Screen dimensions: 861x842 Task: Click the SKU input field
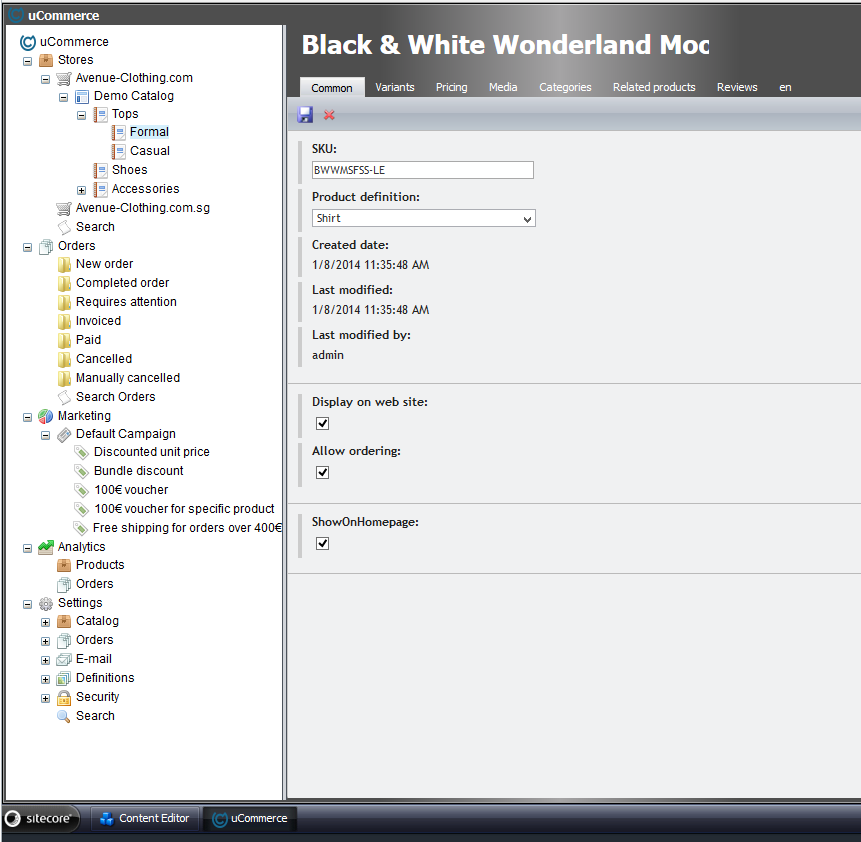tap(422, 170)
